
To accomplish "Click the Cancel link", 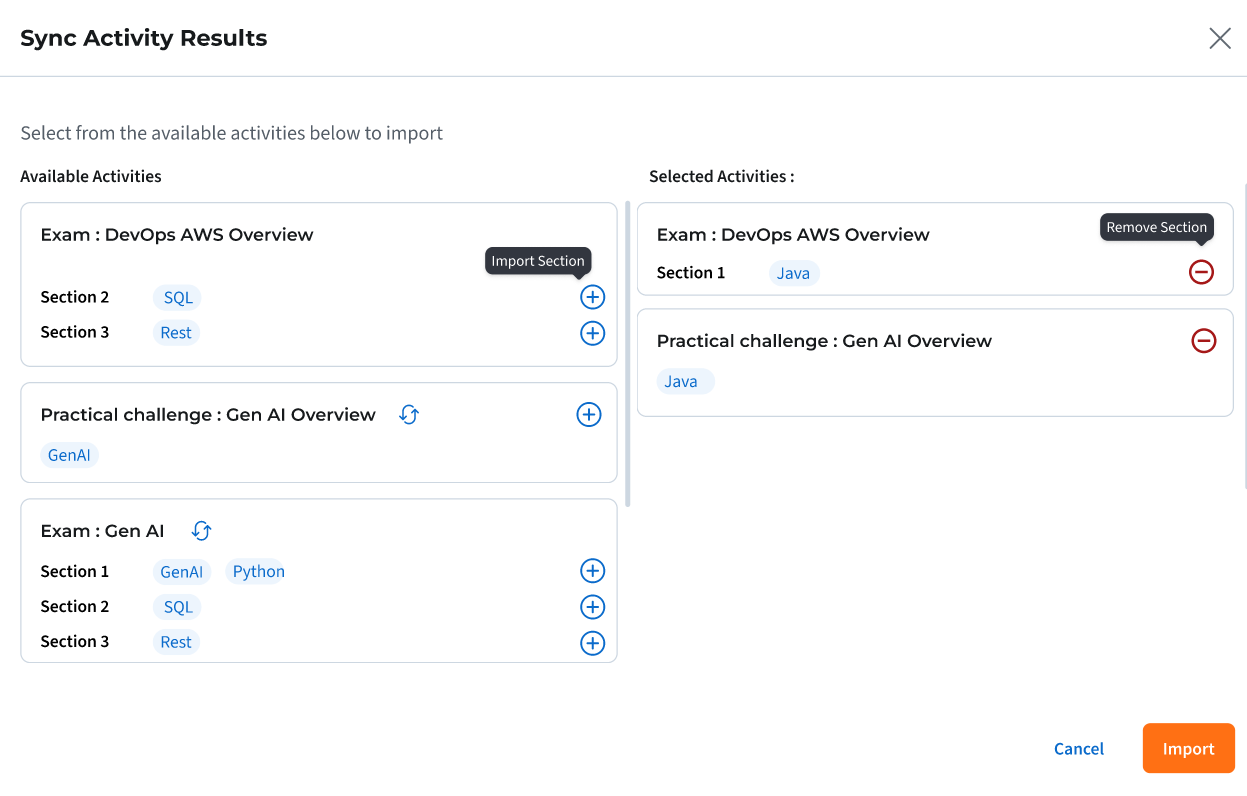I will (1079, 749).
